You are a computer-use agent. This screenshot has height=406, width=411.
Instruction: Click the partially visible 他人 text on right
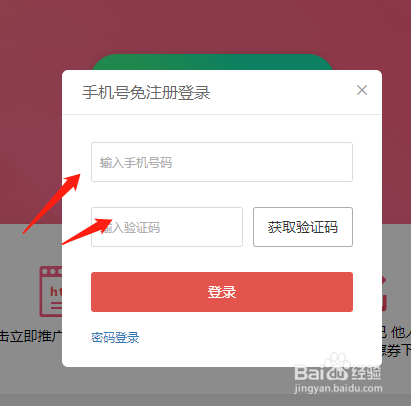[397, 332]
